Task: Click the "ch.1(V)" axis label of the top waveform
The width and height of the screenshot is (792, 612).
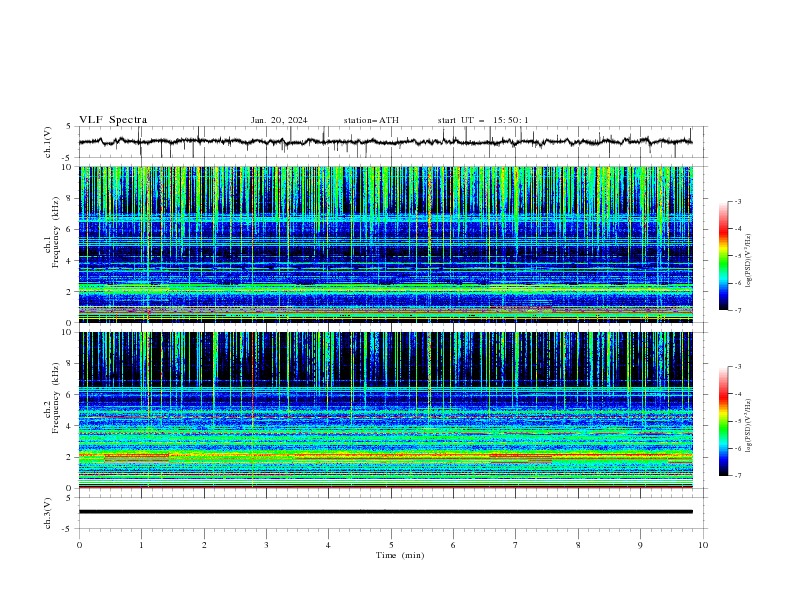Action: (48, 142)
